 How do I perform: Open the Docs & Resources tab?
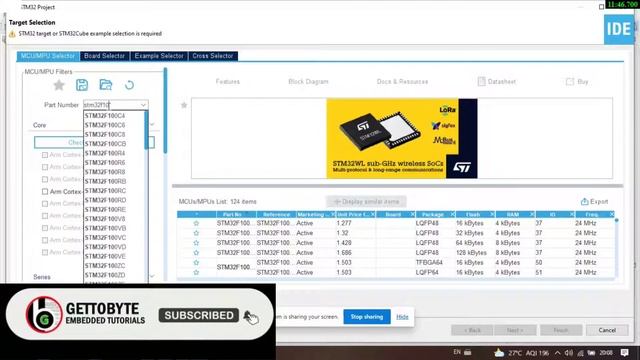point(402,82)
